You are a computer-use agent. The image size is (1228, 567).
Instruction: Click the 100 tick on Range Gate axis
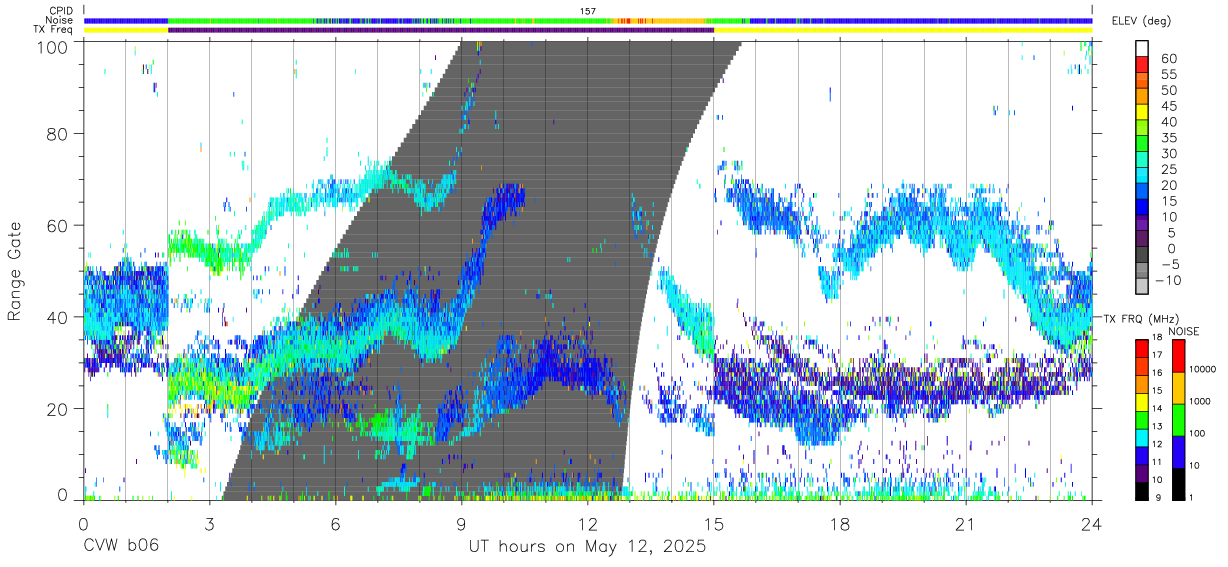coord(54,46)
